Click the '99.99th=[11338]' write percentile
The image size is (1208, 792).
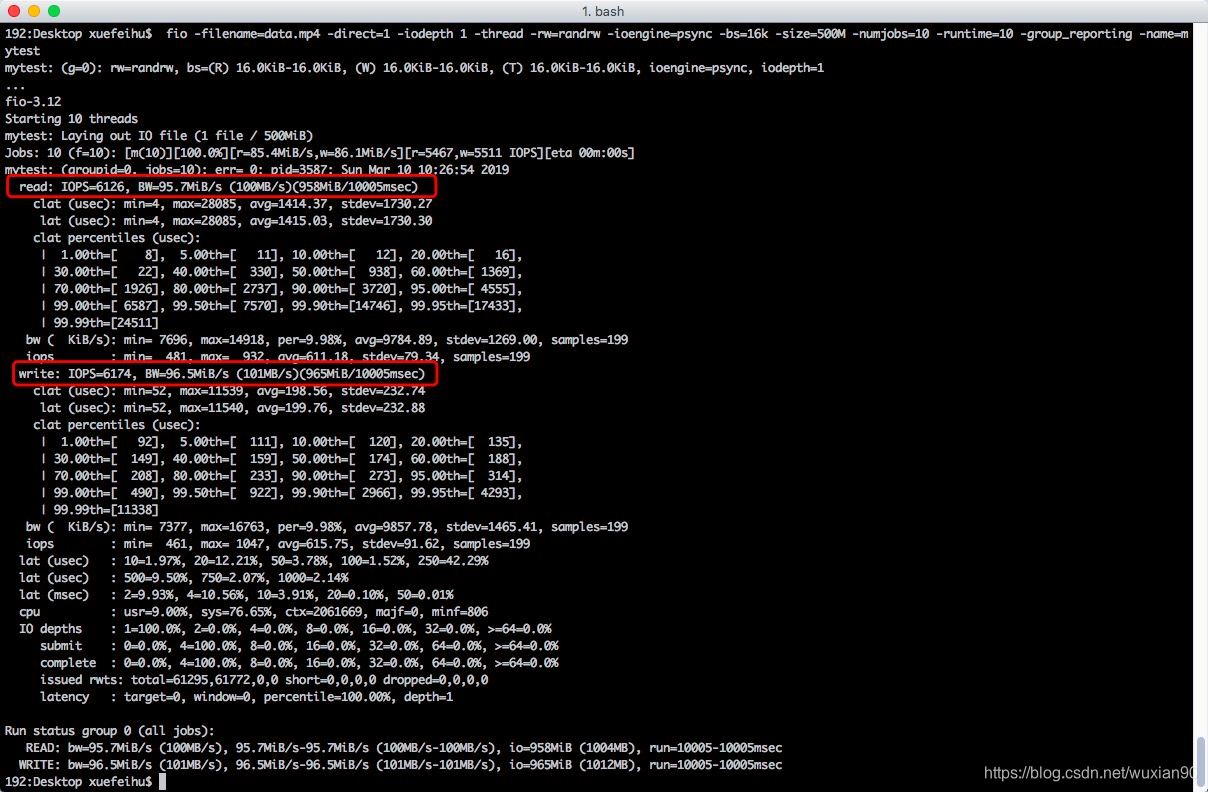point(99,510)
